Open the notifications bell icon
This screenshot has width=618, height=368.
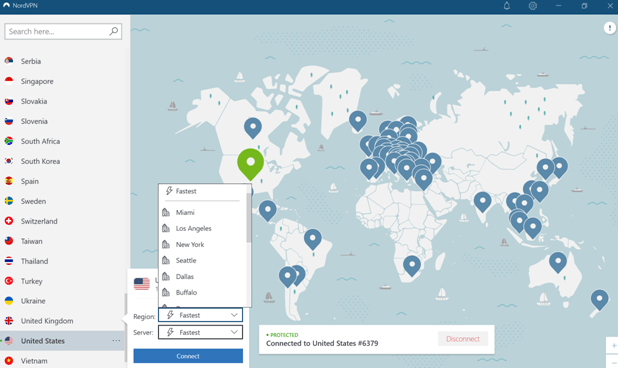pyautogui.click(x=507, y=6)
